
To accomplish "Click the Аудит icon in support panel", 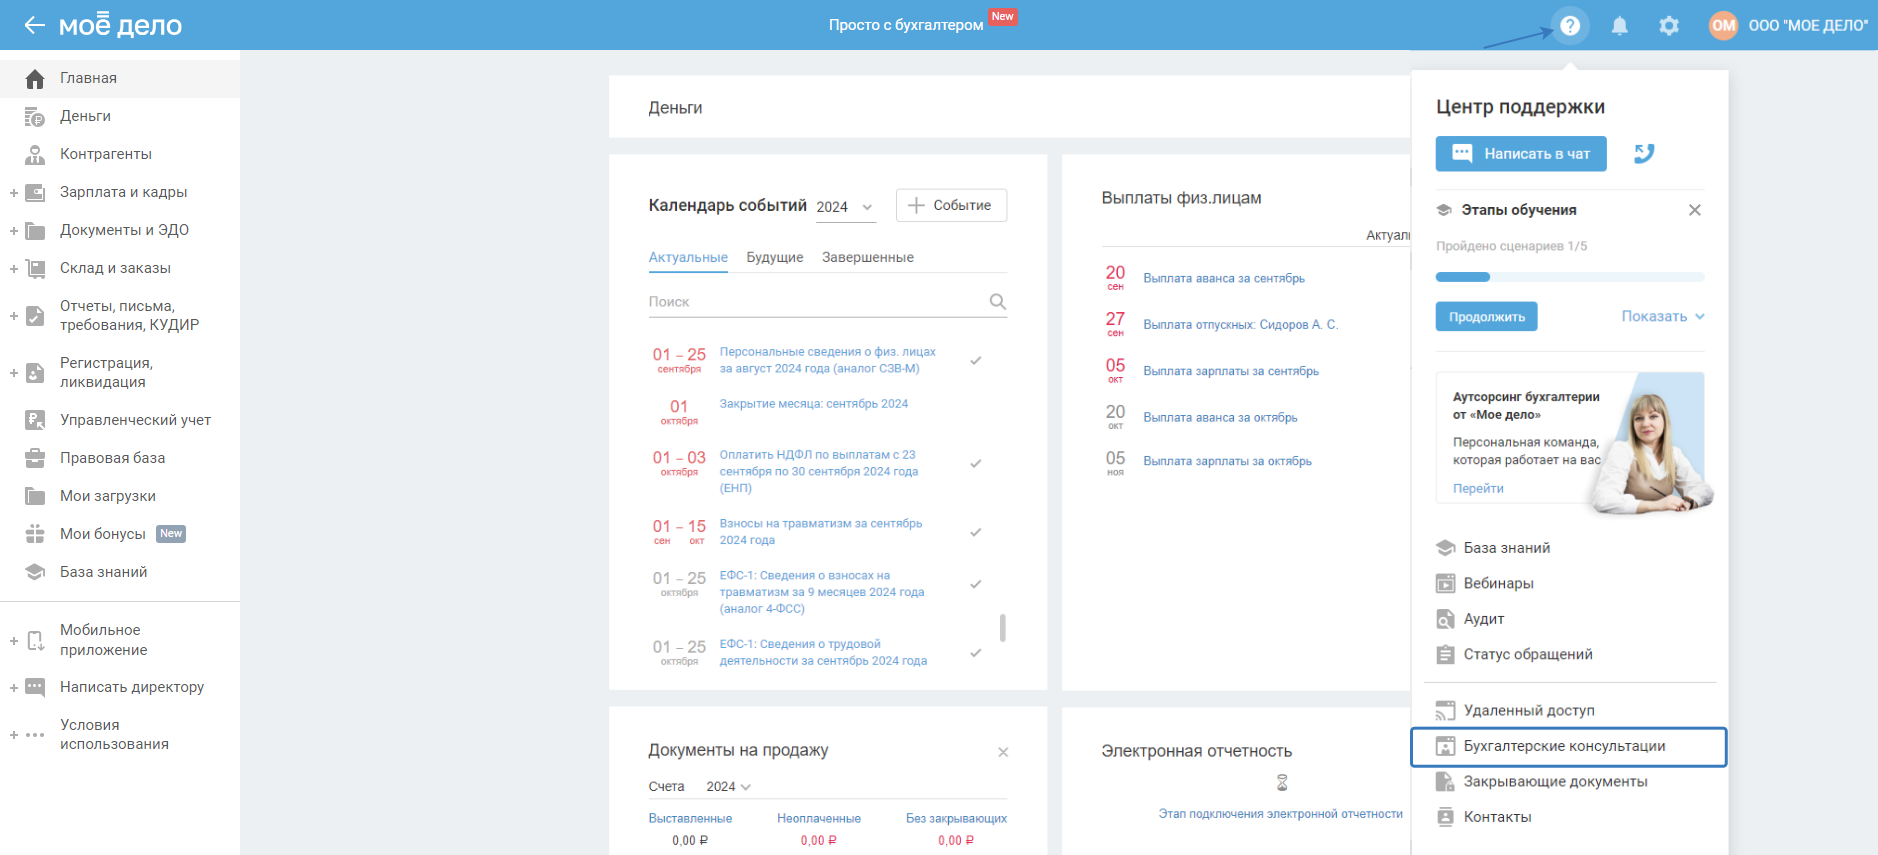I will (x=1445, y=619).
